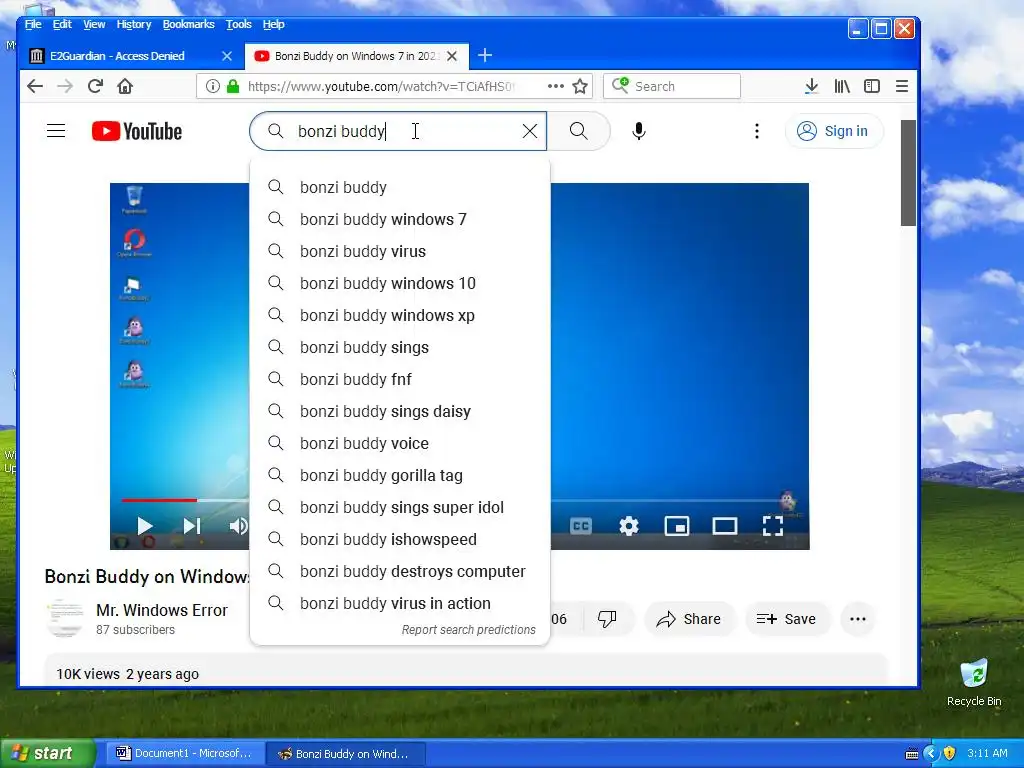Open the Tools menu
Image resolution: width=1024 pixels, height=768 pixels.
click(238, 24)
